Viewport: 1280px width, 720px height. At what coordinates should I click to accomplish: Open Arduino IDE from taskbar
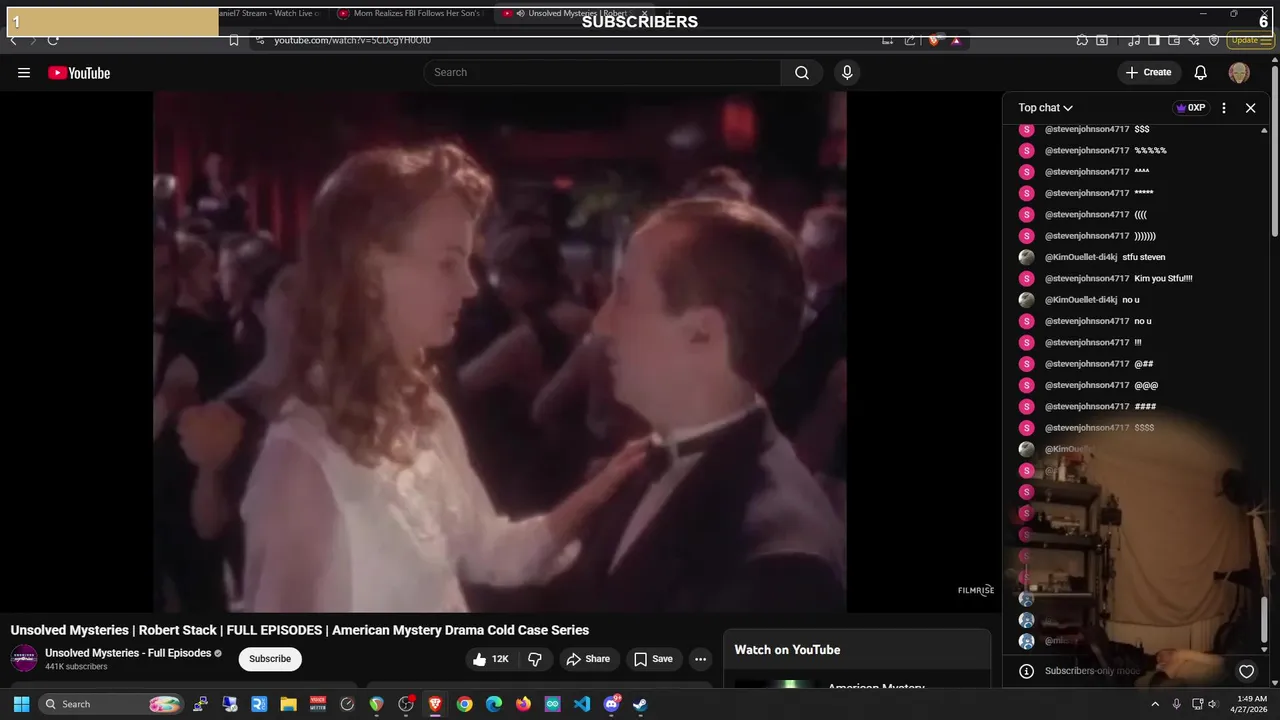(552, 704)
